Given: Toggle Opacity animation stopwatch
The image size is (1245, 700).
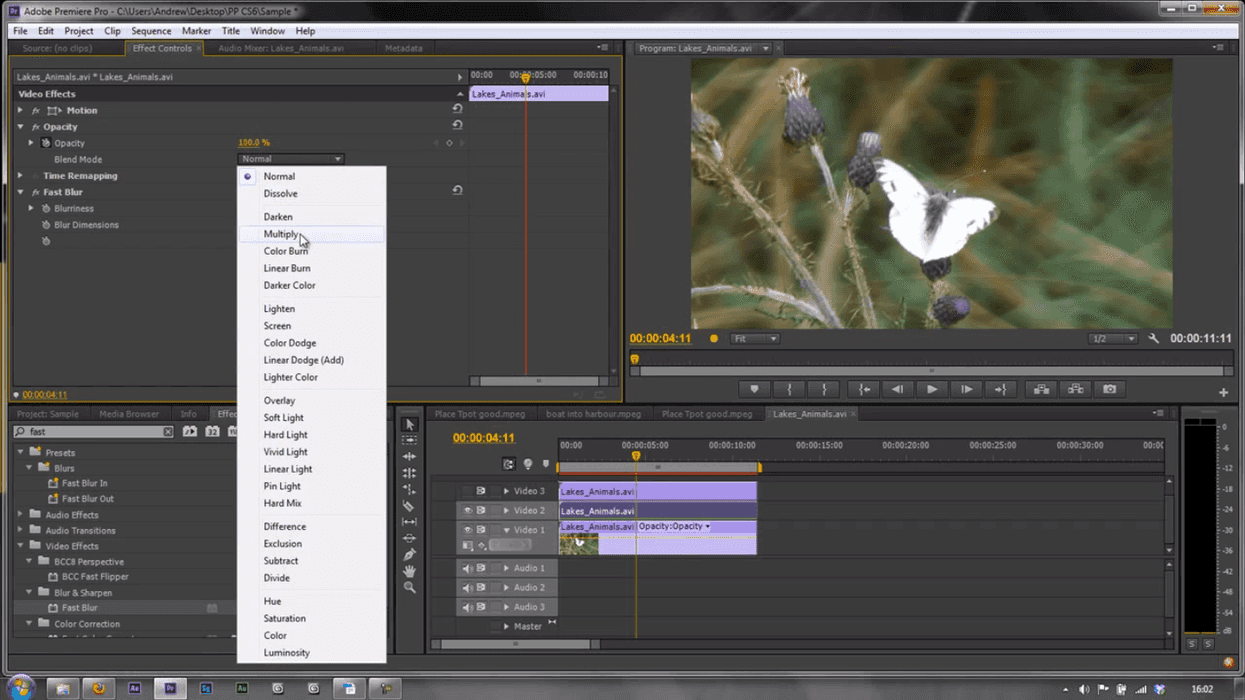Looking at the screenshot, I should (x=46, y=143).
